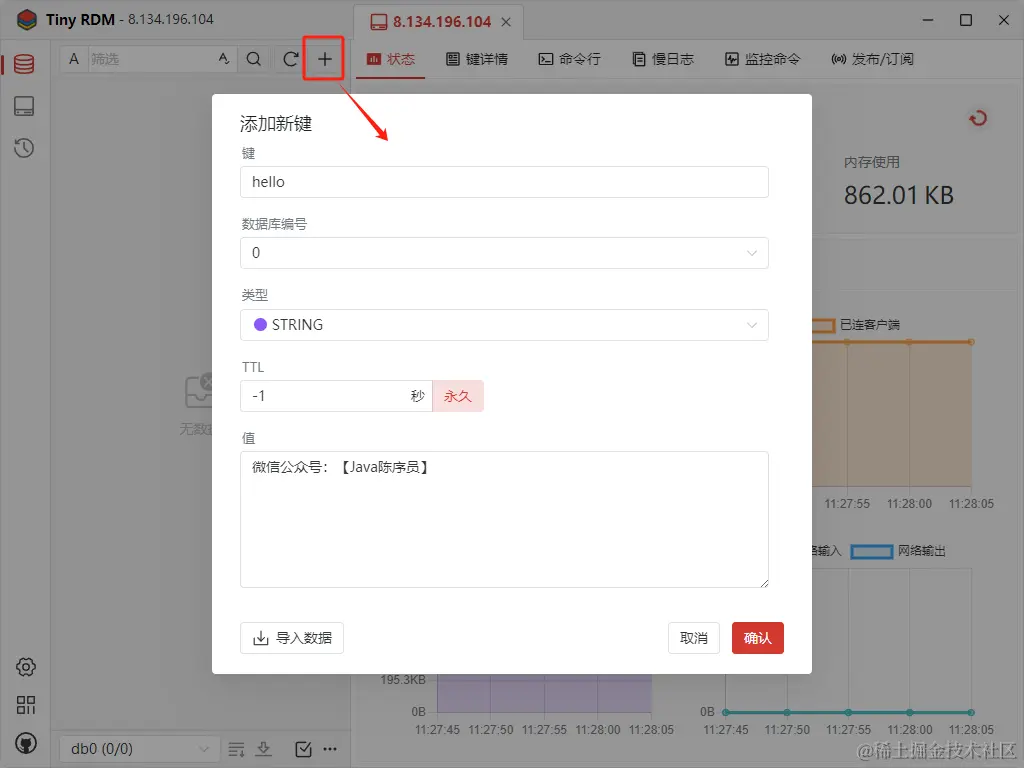Switch to the 键详情 tab
Viewport: 1024px width, 768px height.
(477, 59)
